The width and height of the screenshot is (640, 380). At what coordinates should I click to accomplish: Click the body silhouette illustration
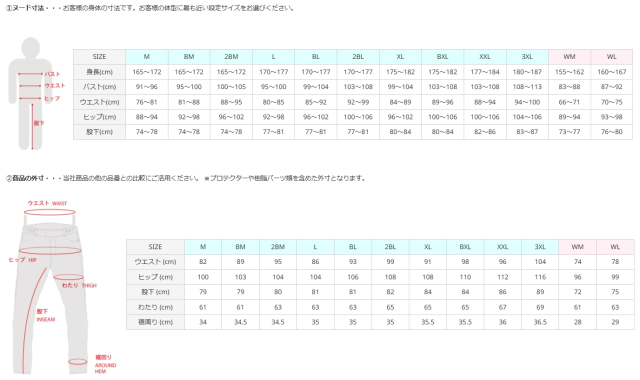tap(31, 93)
